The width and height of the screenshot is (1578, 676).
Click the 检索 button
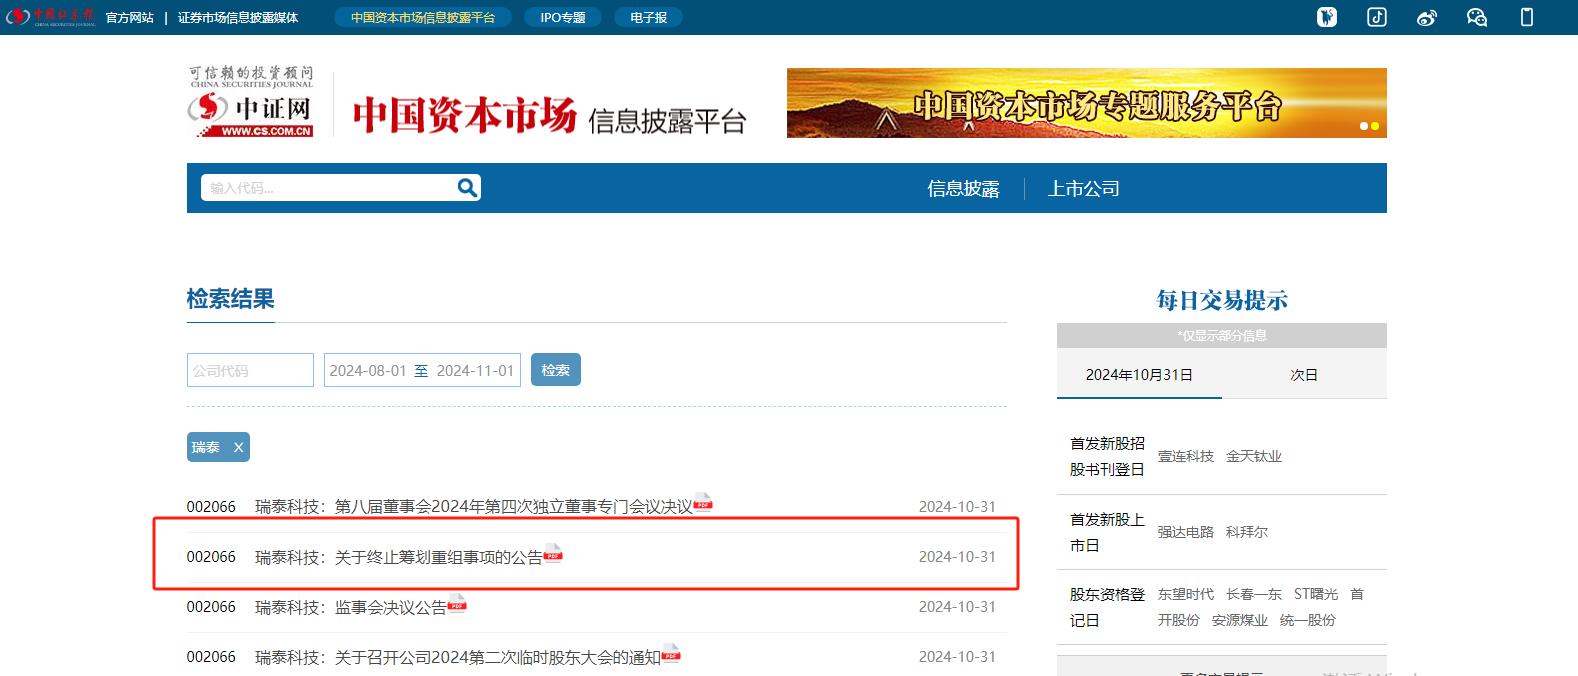555,370
